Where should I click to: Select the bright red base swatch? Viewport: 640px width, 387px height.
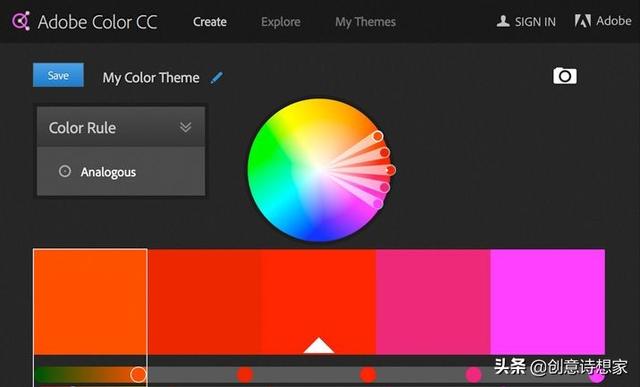click(x=318, y=302)
